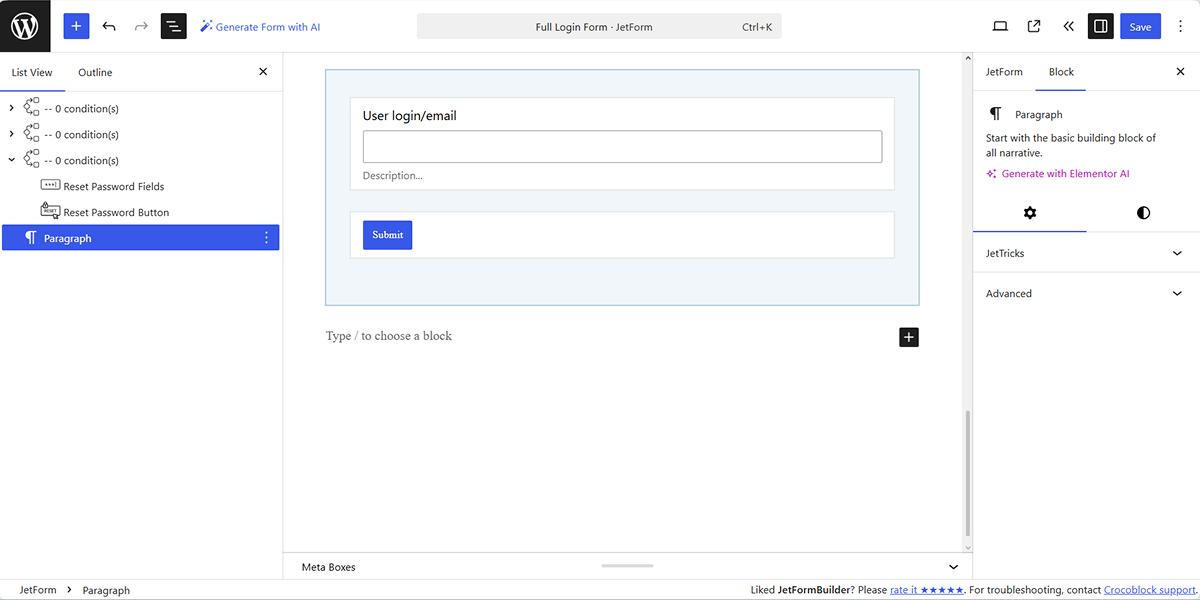Grab the Meta Boxes resize handle

627,566
